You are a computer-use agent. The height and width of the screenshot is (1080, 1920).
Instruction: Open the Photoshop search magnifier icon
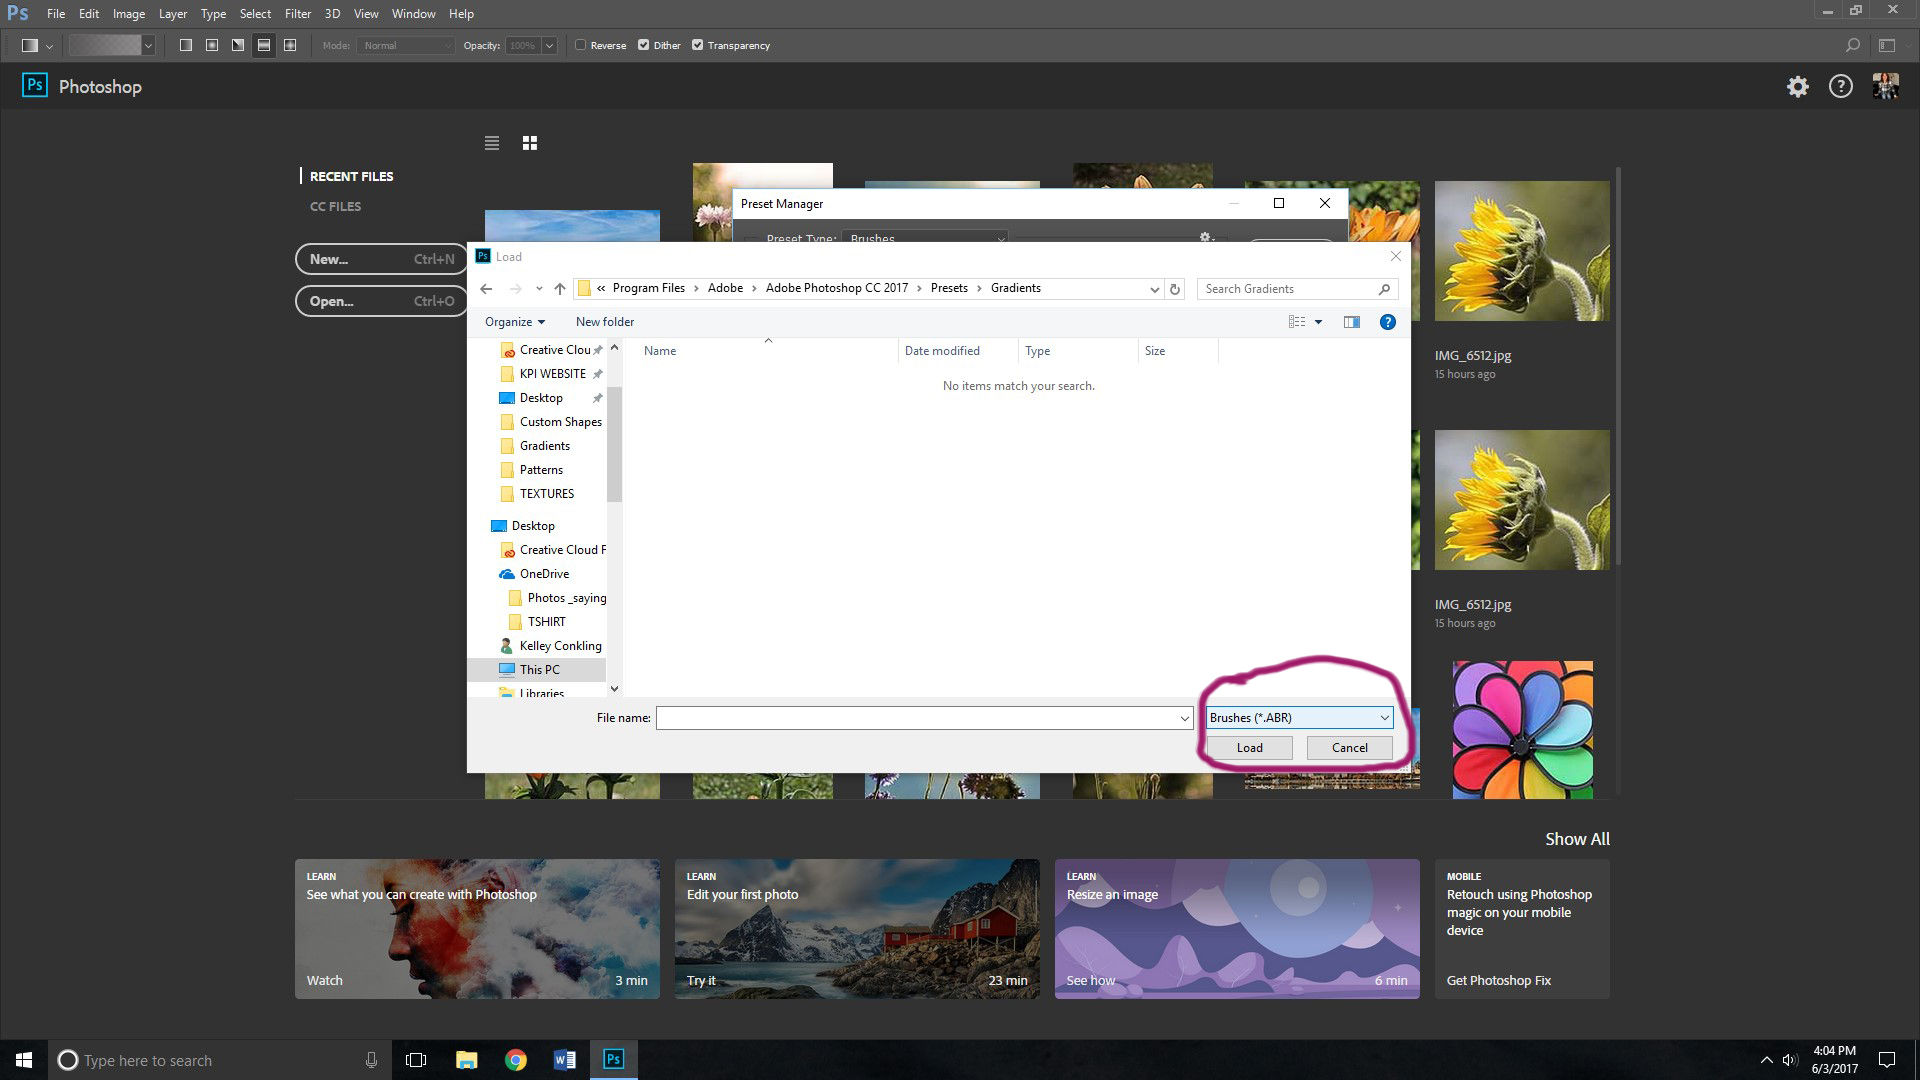[1852, 45]
